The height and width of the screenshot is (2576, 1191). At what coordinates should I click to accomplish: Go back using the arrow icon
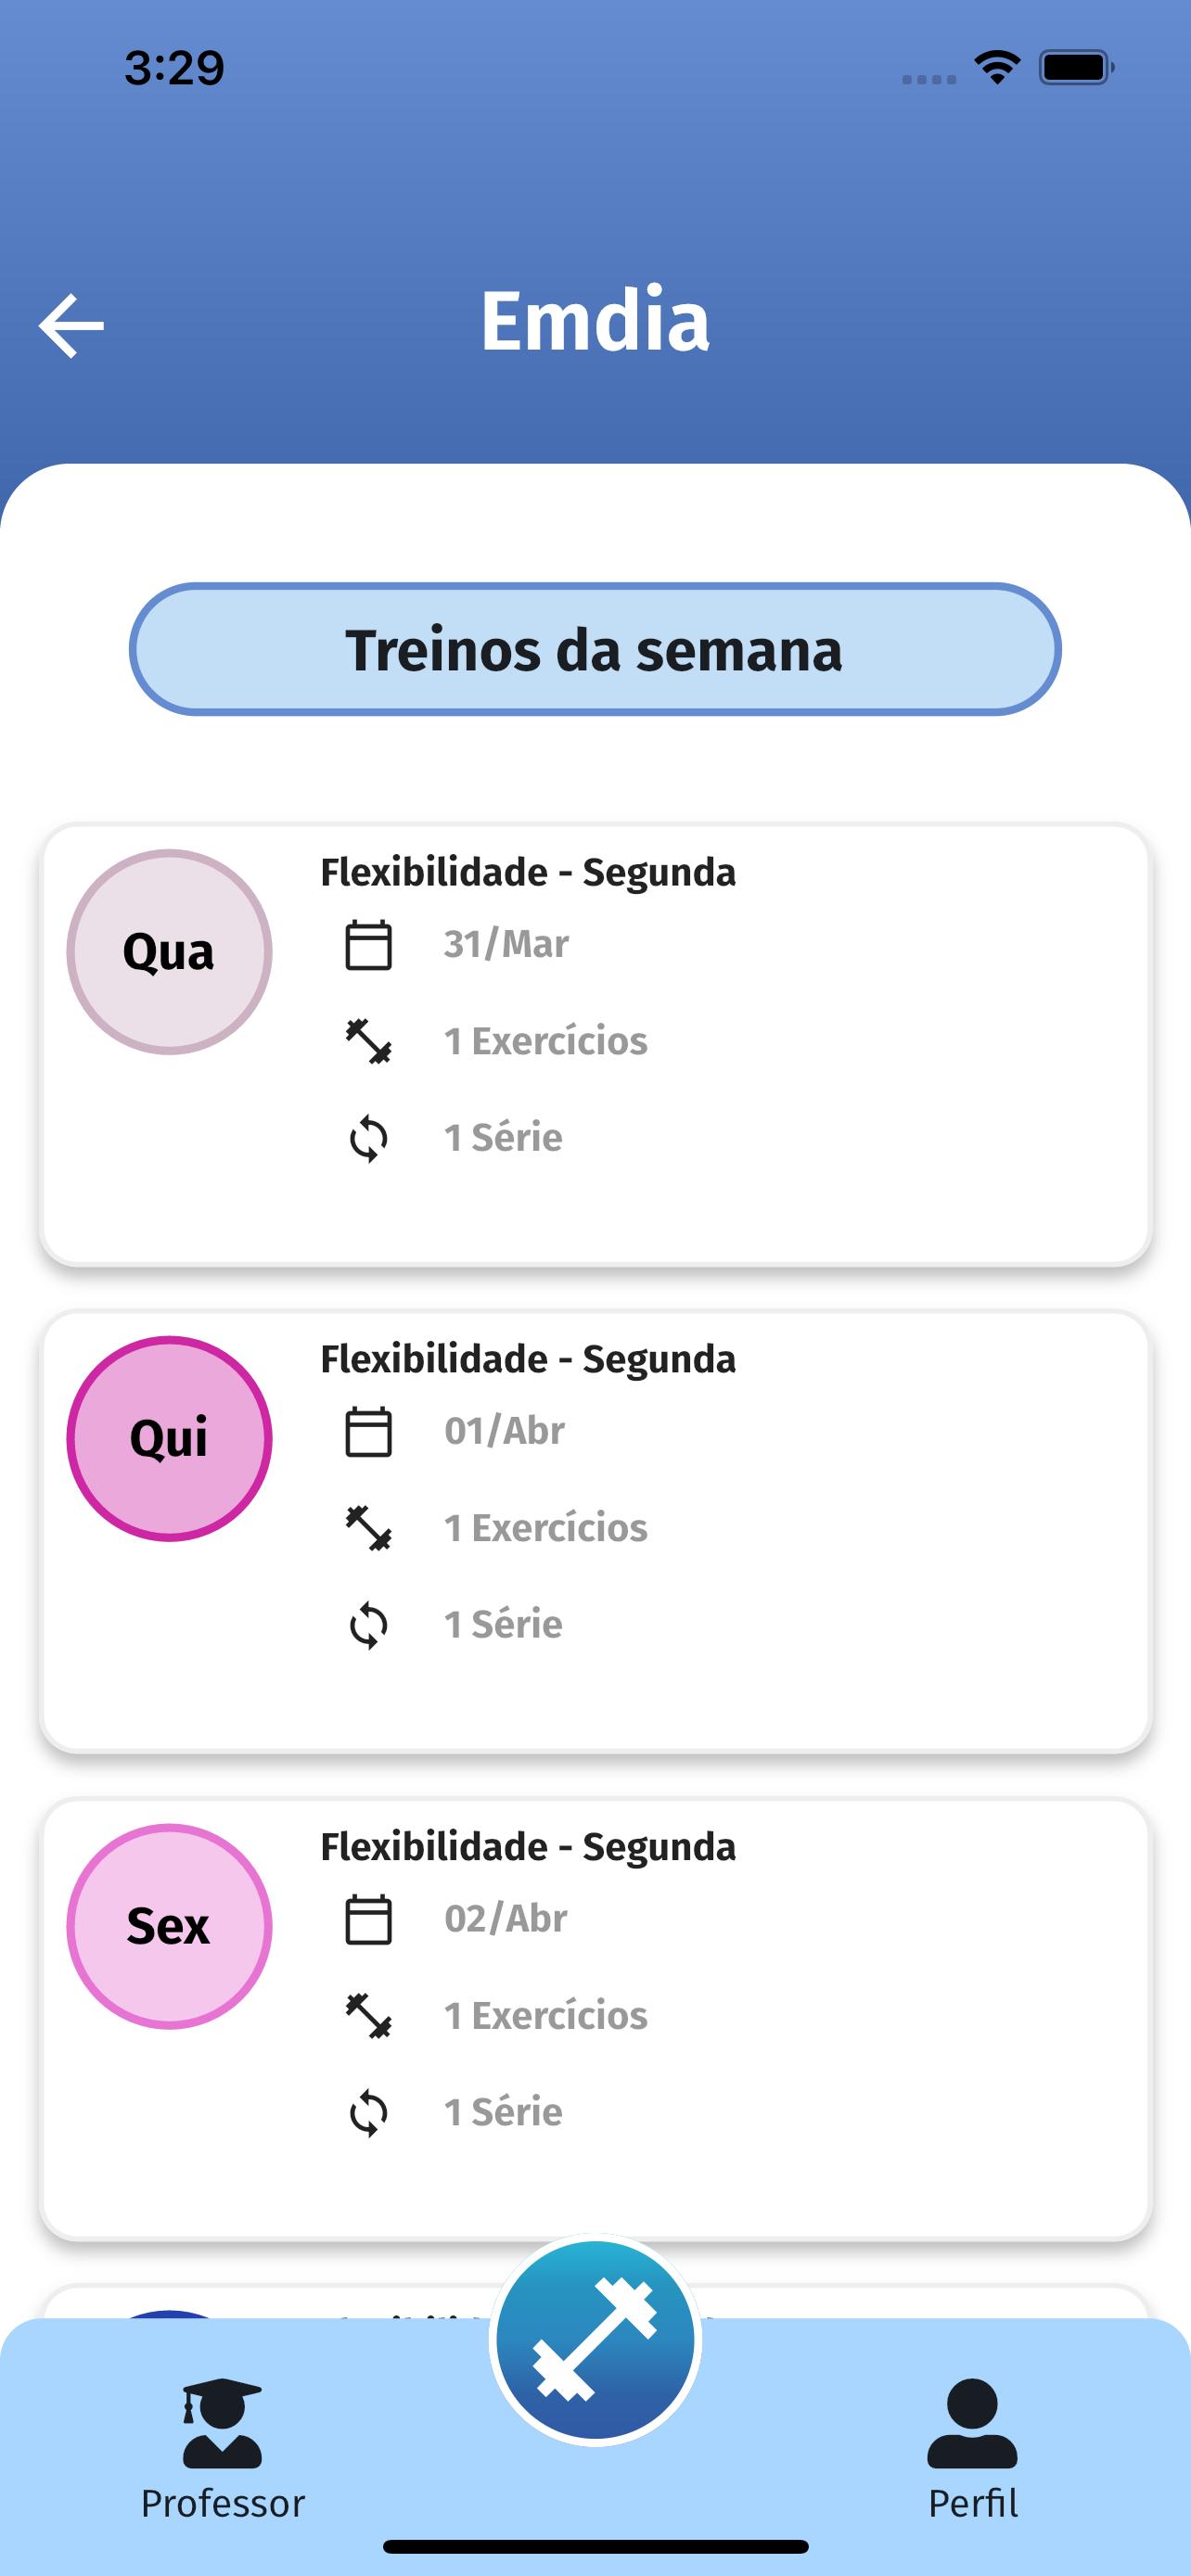(71, 325)
